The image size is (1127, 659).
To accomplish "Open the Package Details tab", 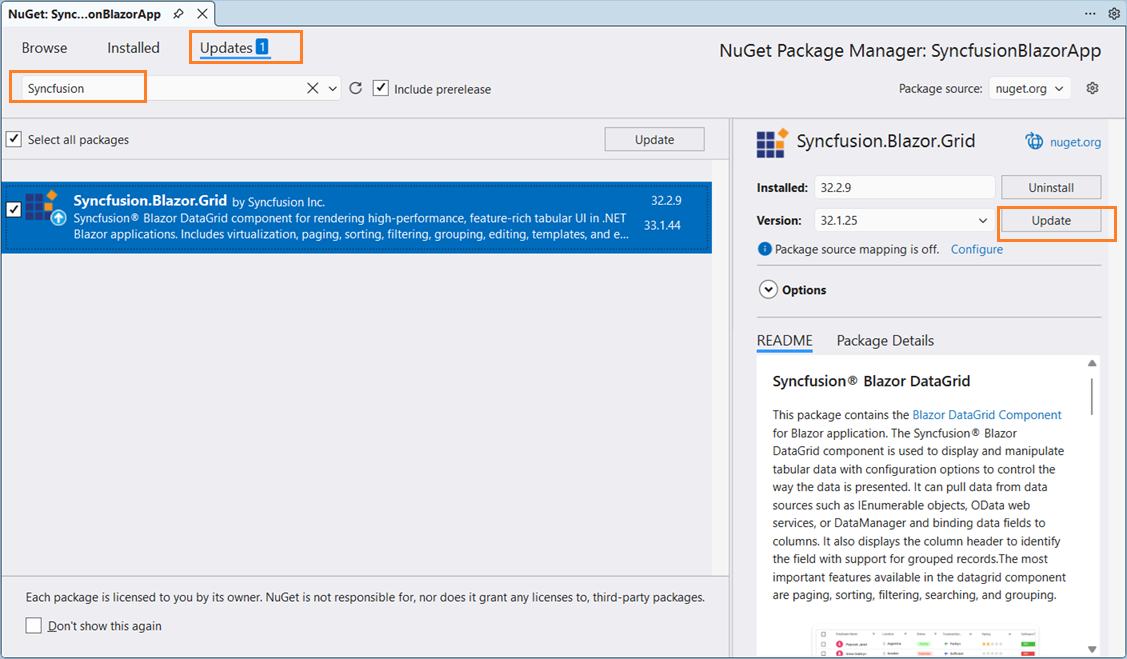I will [885, 341].
